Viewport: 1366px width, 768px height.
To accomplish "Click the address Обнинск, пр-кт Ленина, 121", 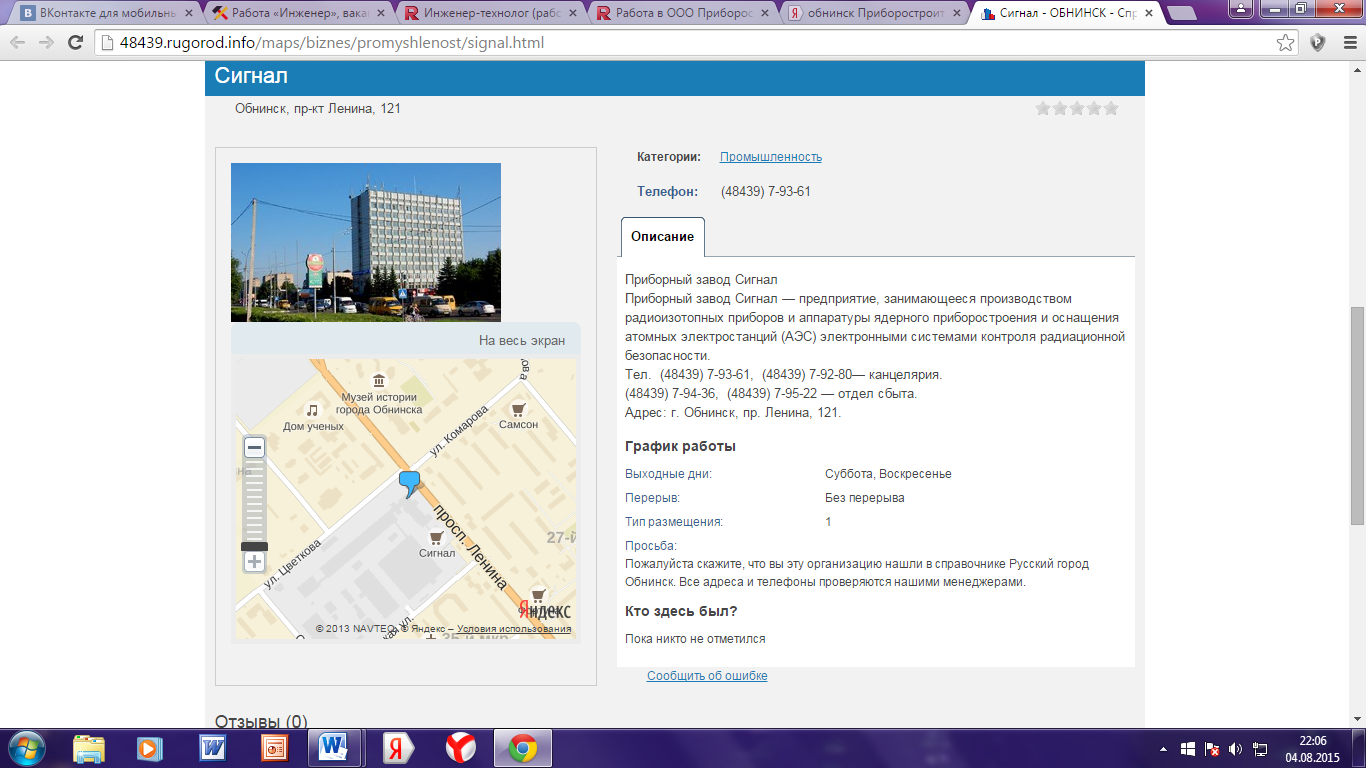I will (318, 108).
